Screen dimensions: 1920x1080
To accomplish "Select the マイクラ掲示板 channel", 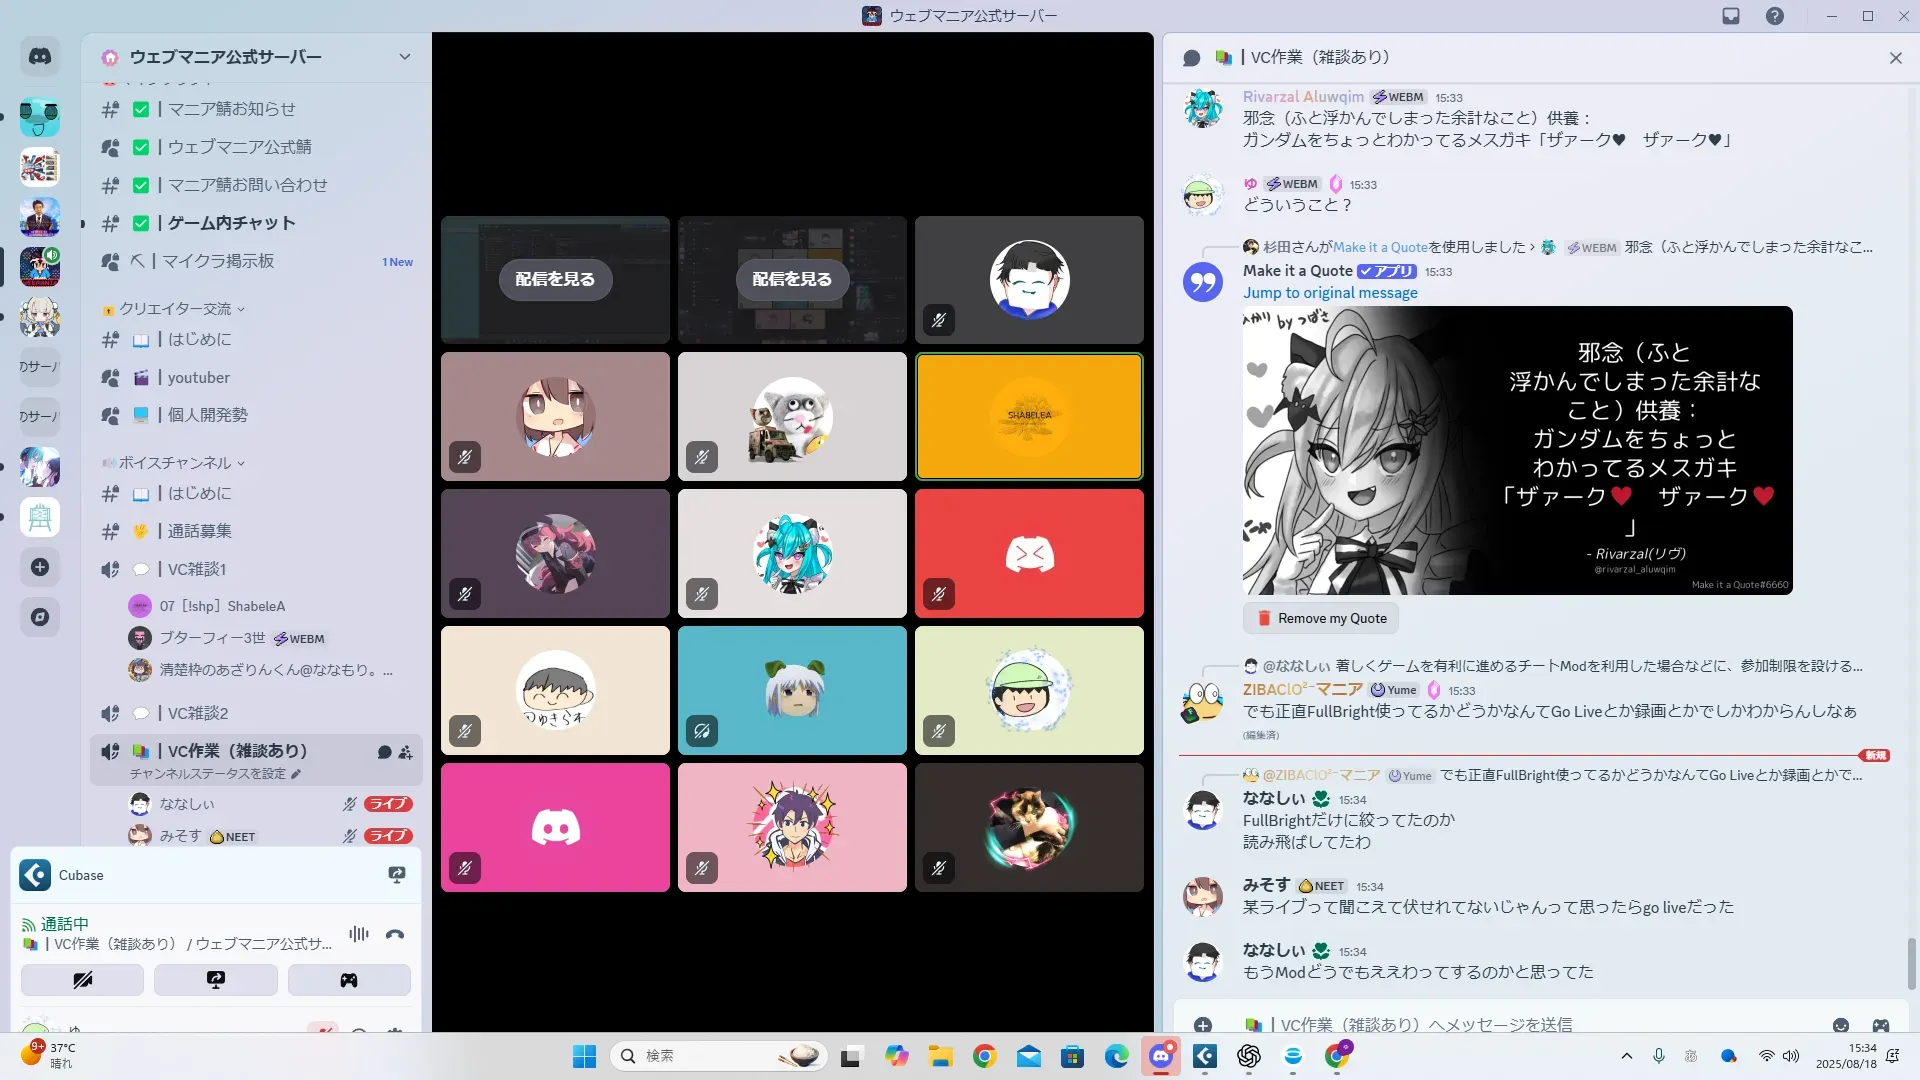I will (x=218, y=261).
